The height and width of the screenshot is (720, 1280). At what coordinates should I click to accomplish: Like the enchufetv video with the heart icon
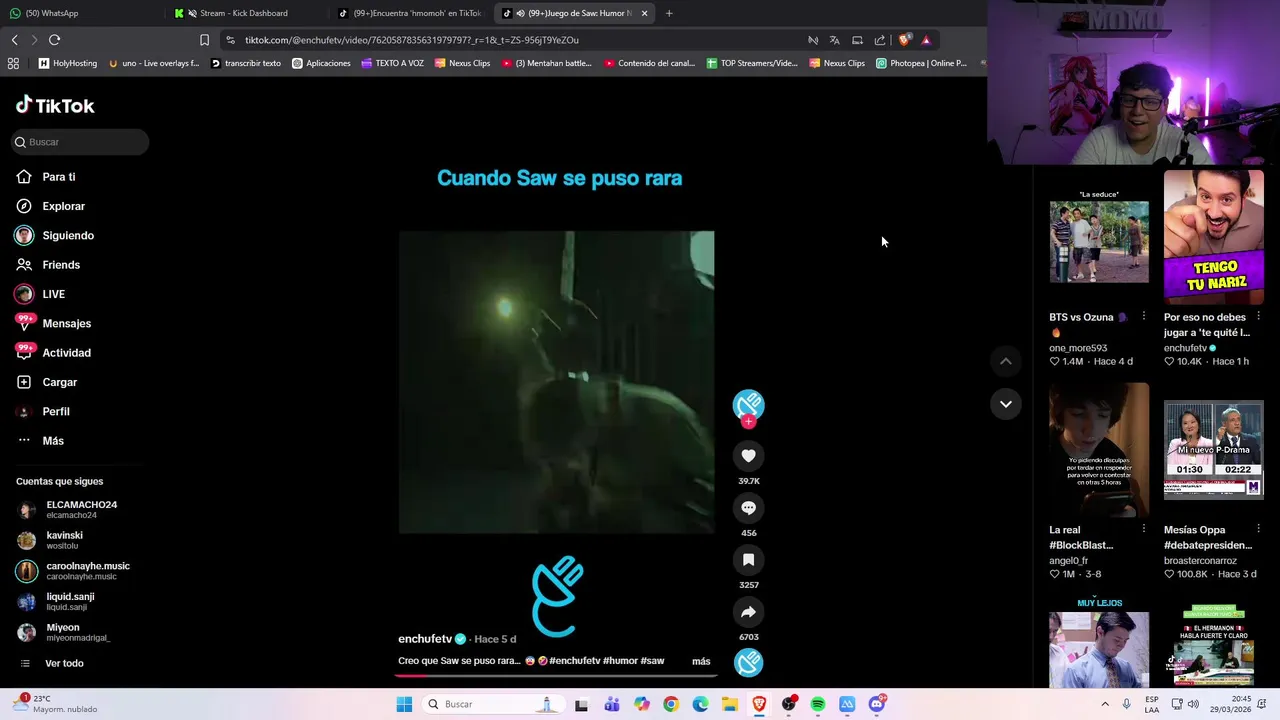pos(748,456)
